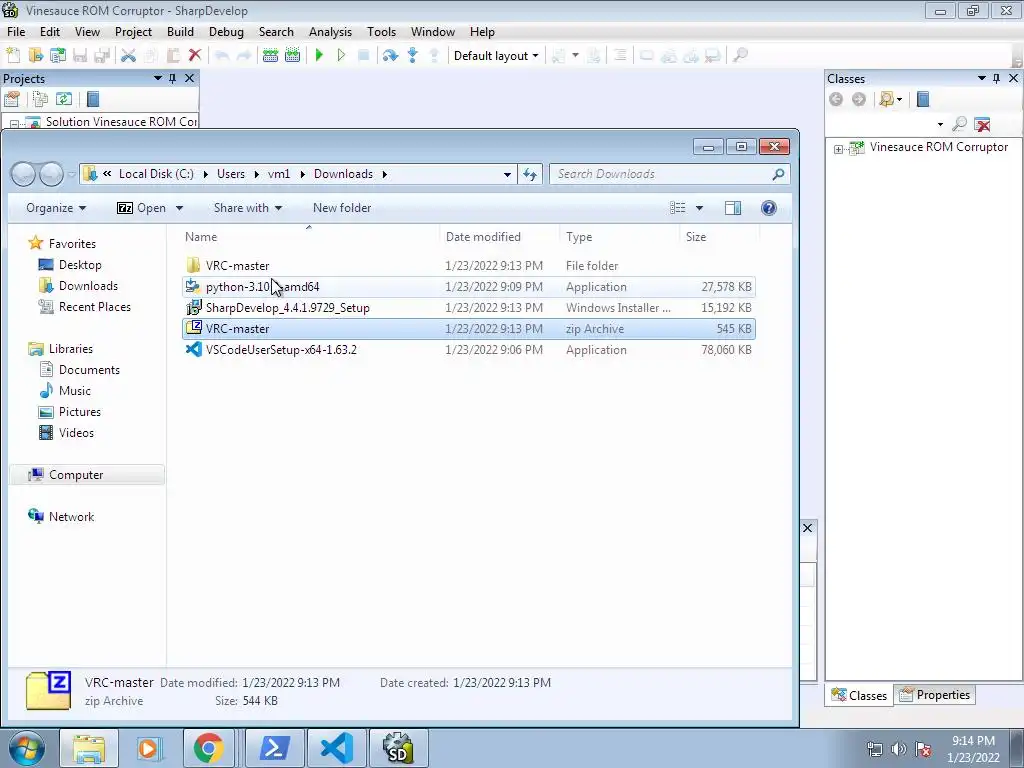Click Open File icon in SharpDevelop toolbar
This screenshot has width=1024, height=768.
(x=35, y=56)
